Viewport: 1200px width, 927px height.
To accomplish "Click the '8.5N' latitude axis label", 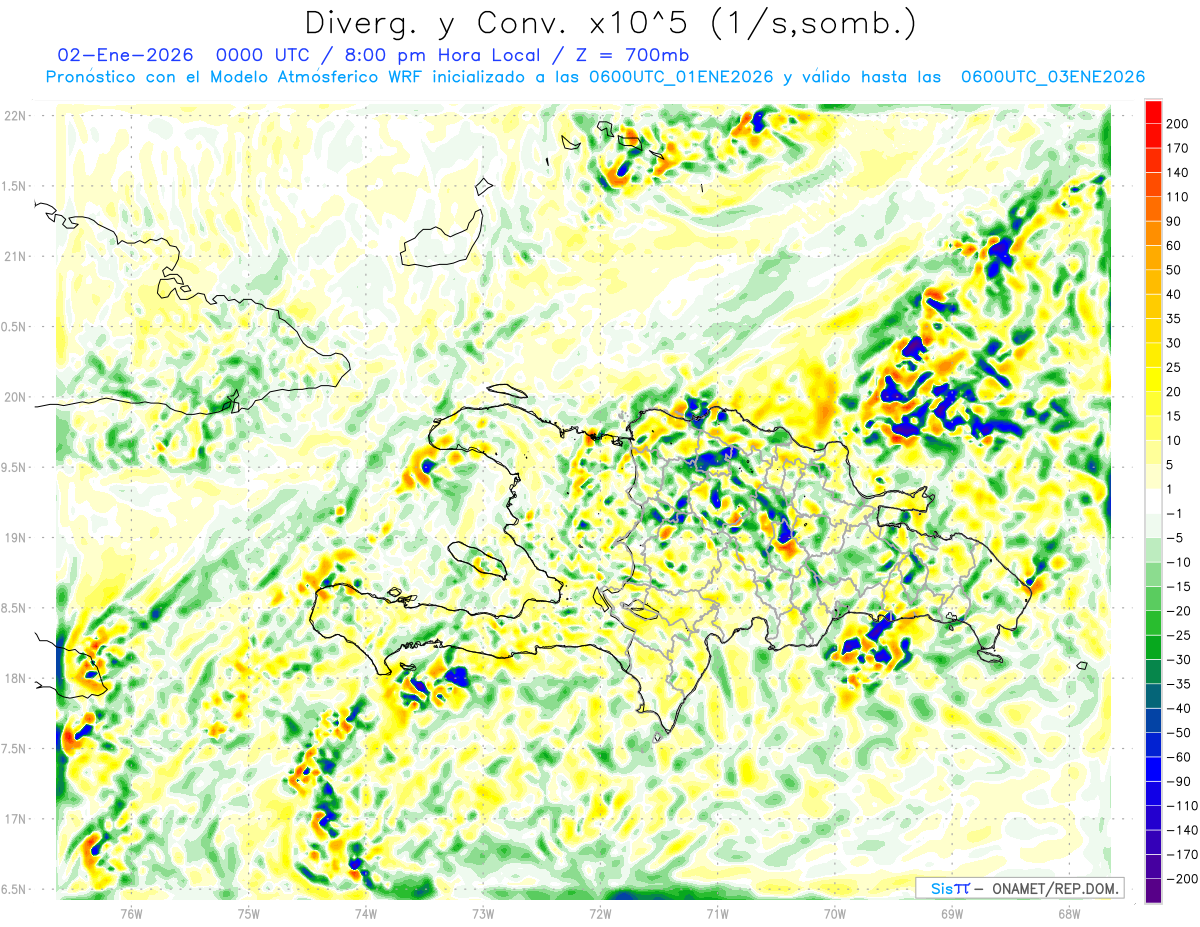I will (x=15, y=608).
